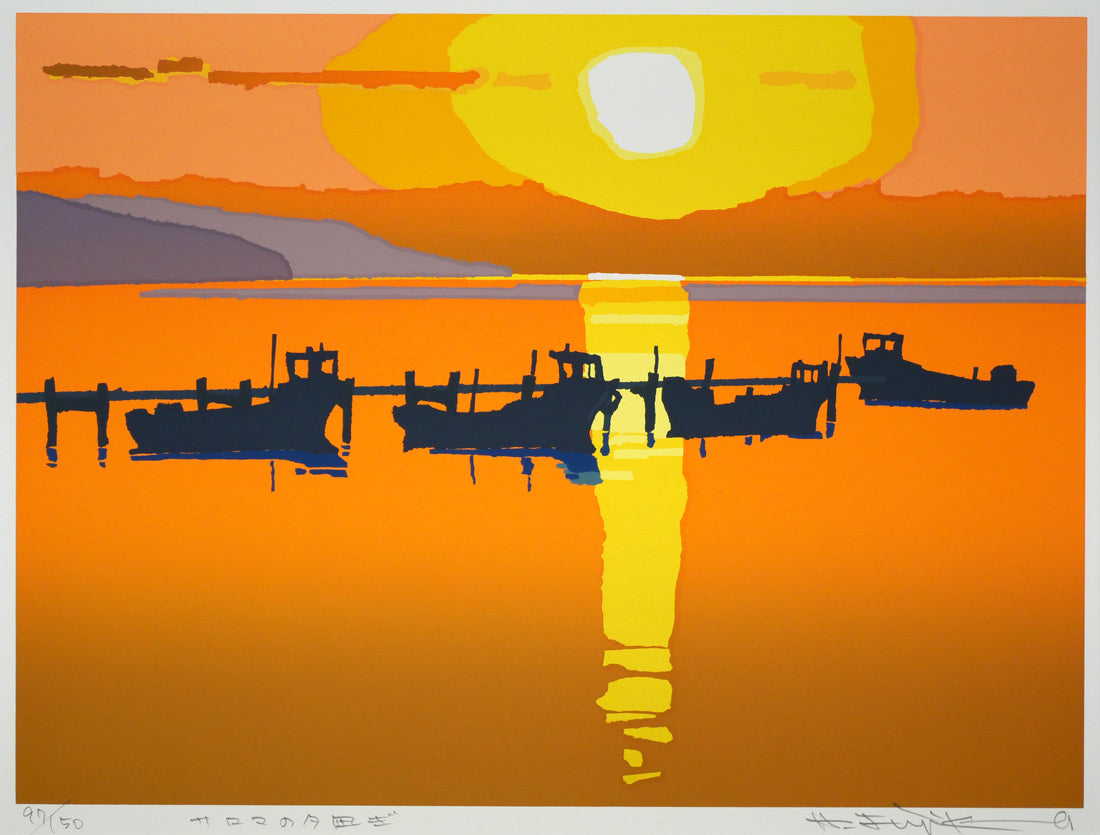Click the white sun disc

(x=642, y=102)
